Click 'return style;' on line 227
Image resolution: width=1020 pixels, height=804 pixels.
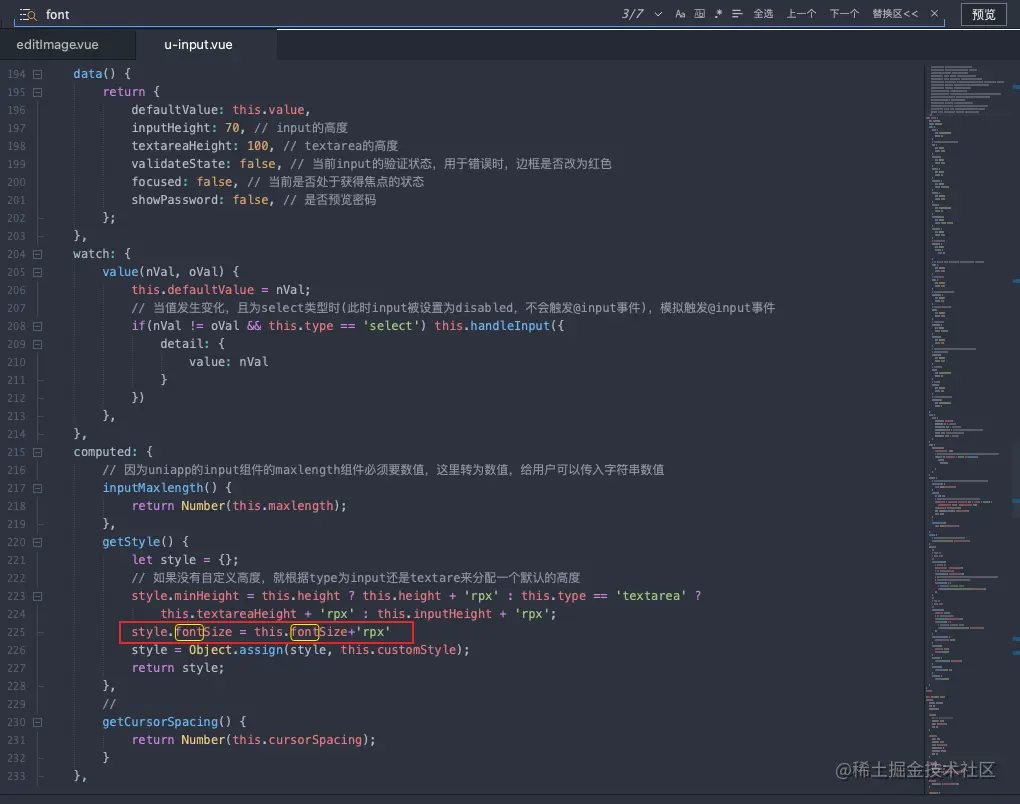pyautogui.click(x=178, y=668)
